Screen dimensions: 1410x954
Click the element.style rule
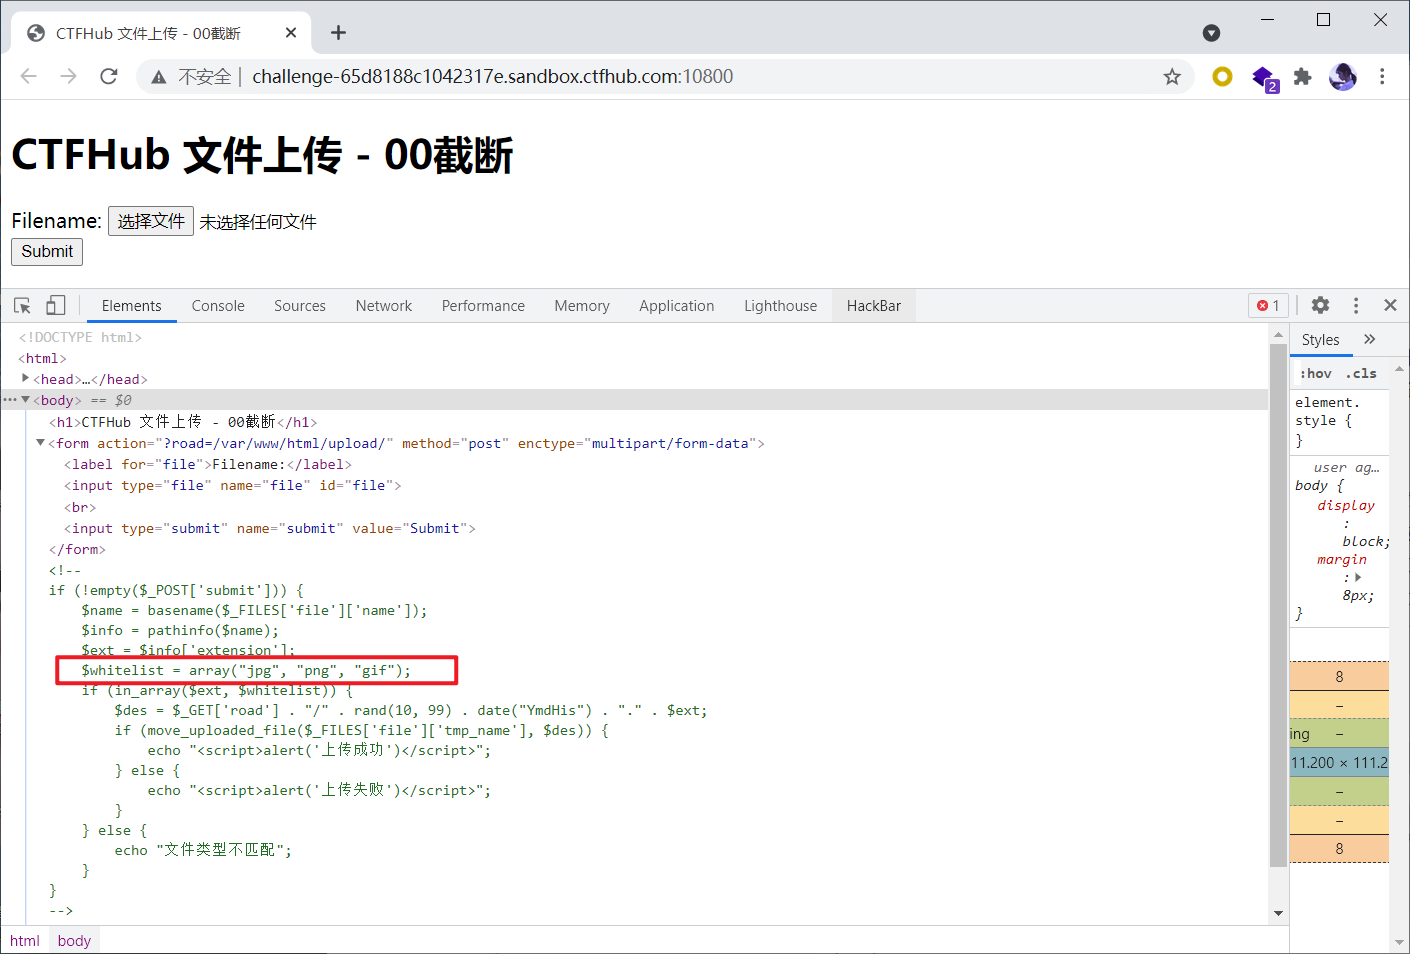point(1327,411)
